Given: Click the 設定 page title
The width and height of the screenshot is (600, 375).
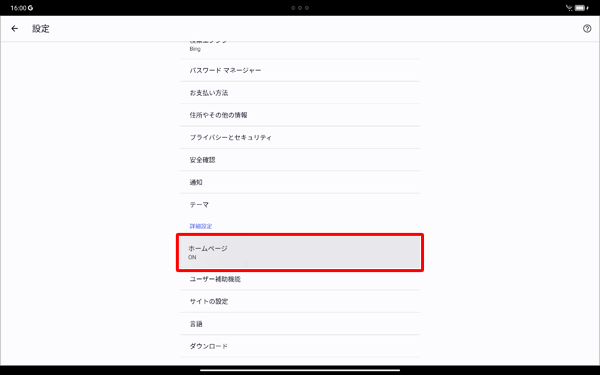Looking at the screenshot, I should click(x=41, y=29).
